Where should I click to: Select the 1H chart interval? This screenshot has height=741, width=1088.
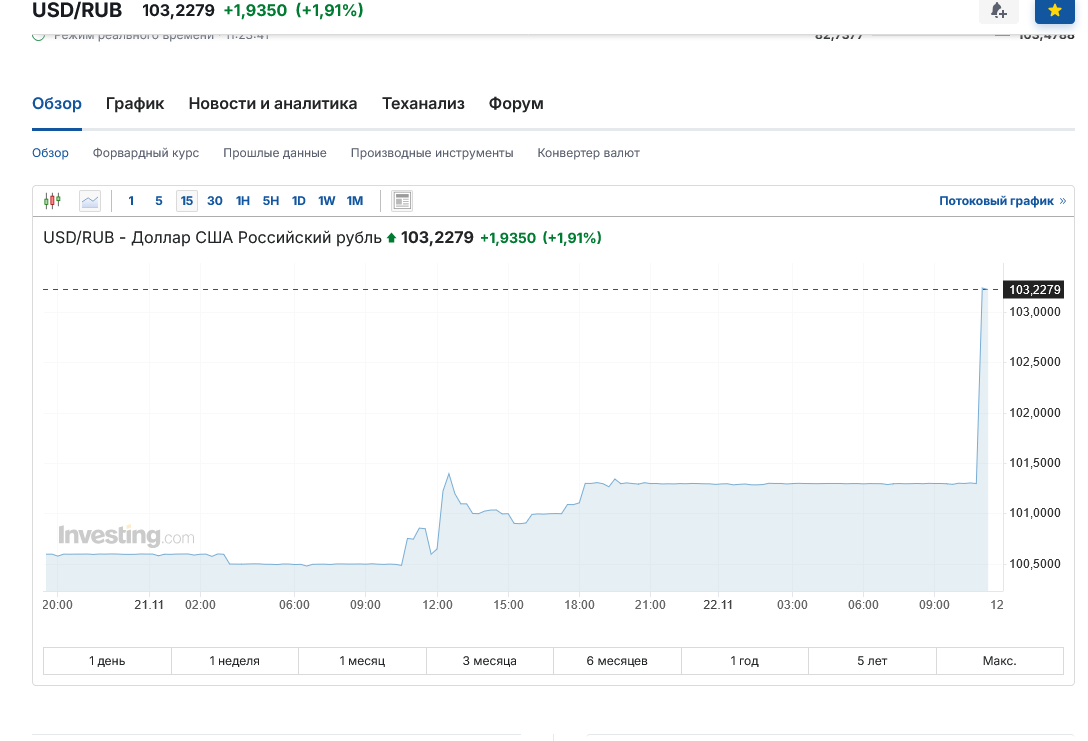coord(243,201)
